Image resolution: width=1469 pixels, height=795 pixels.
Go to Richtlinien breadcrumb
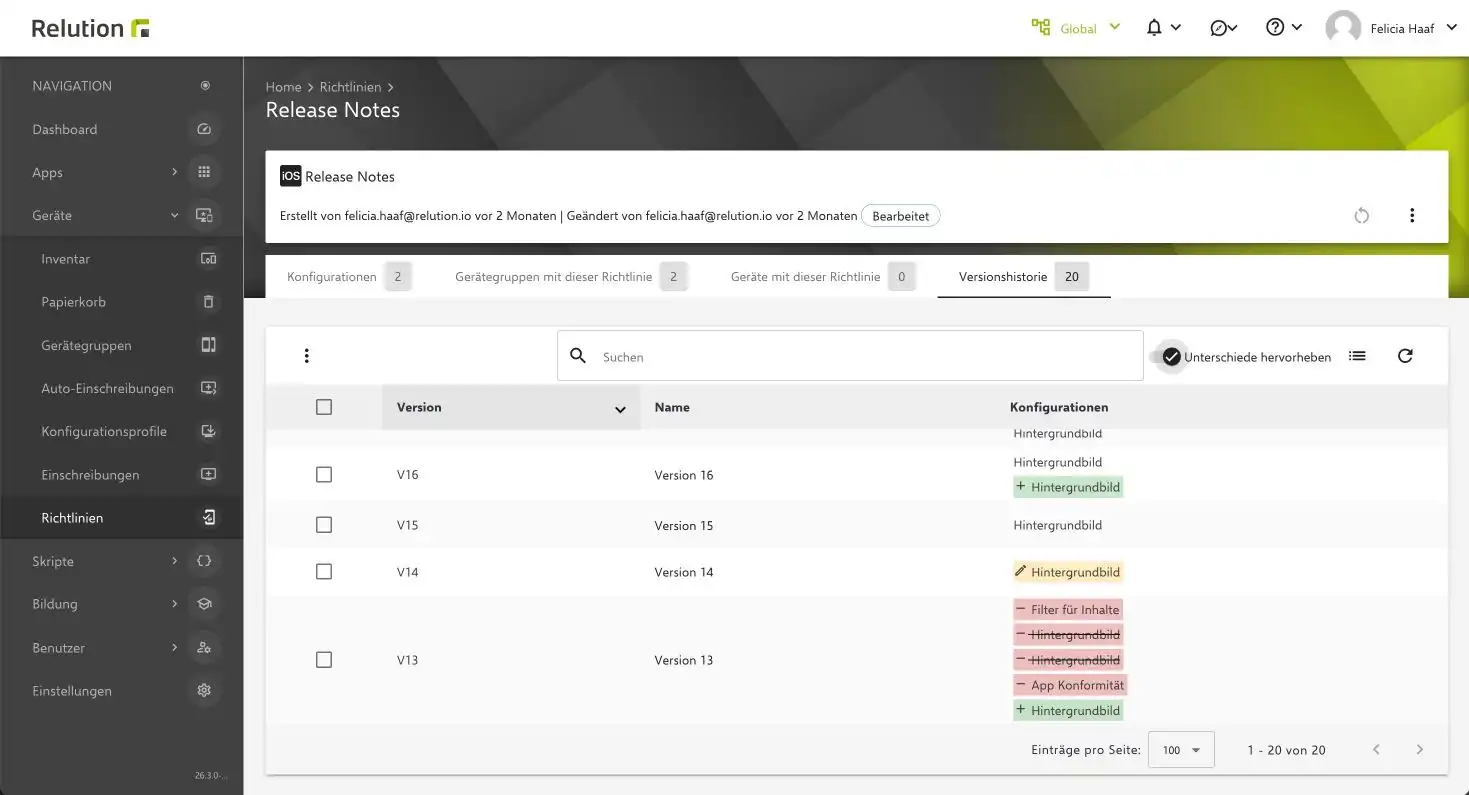(x=350, y=87)
